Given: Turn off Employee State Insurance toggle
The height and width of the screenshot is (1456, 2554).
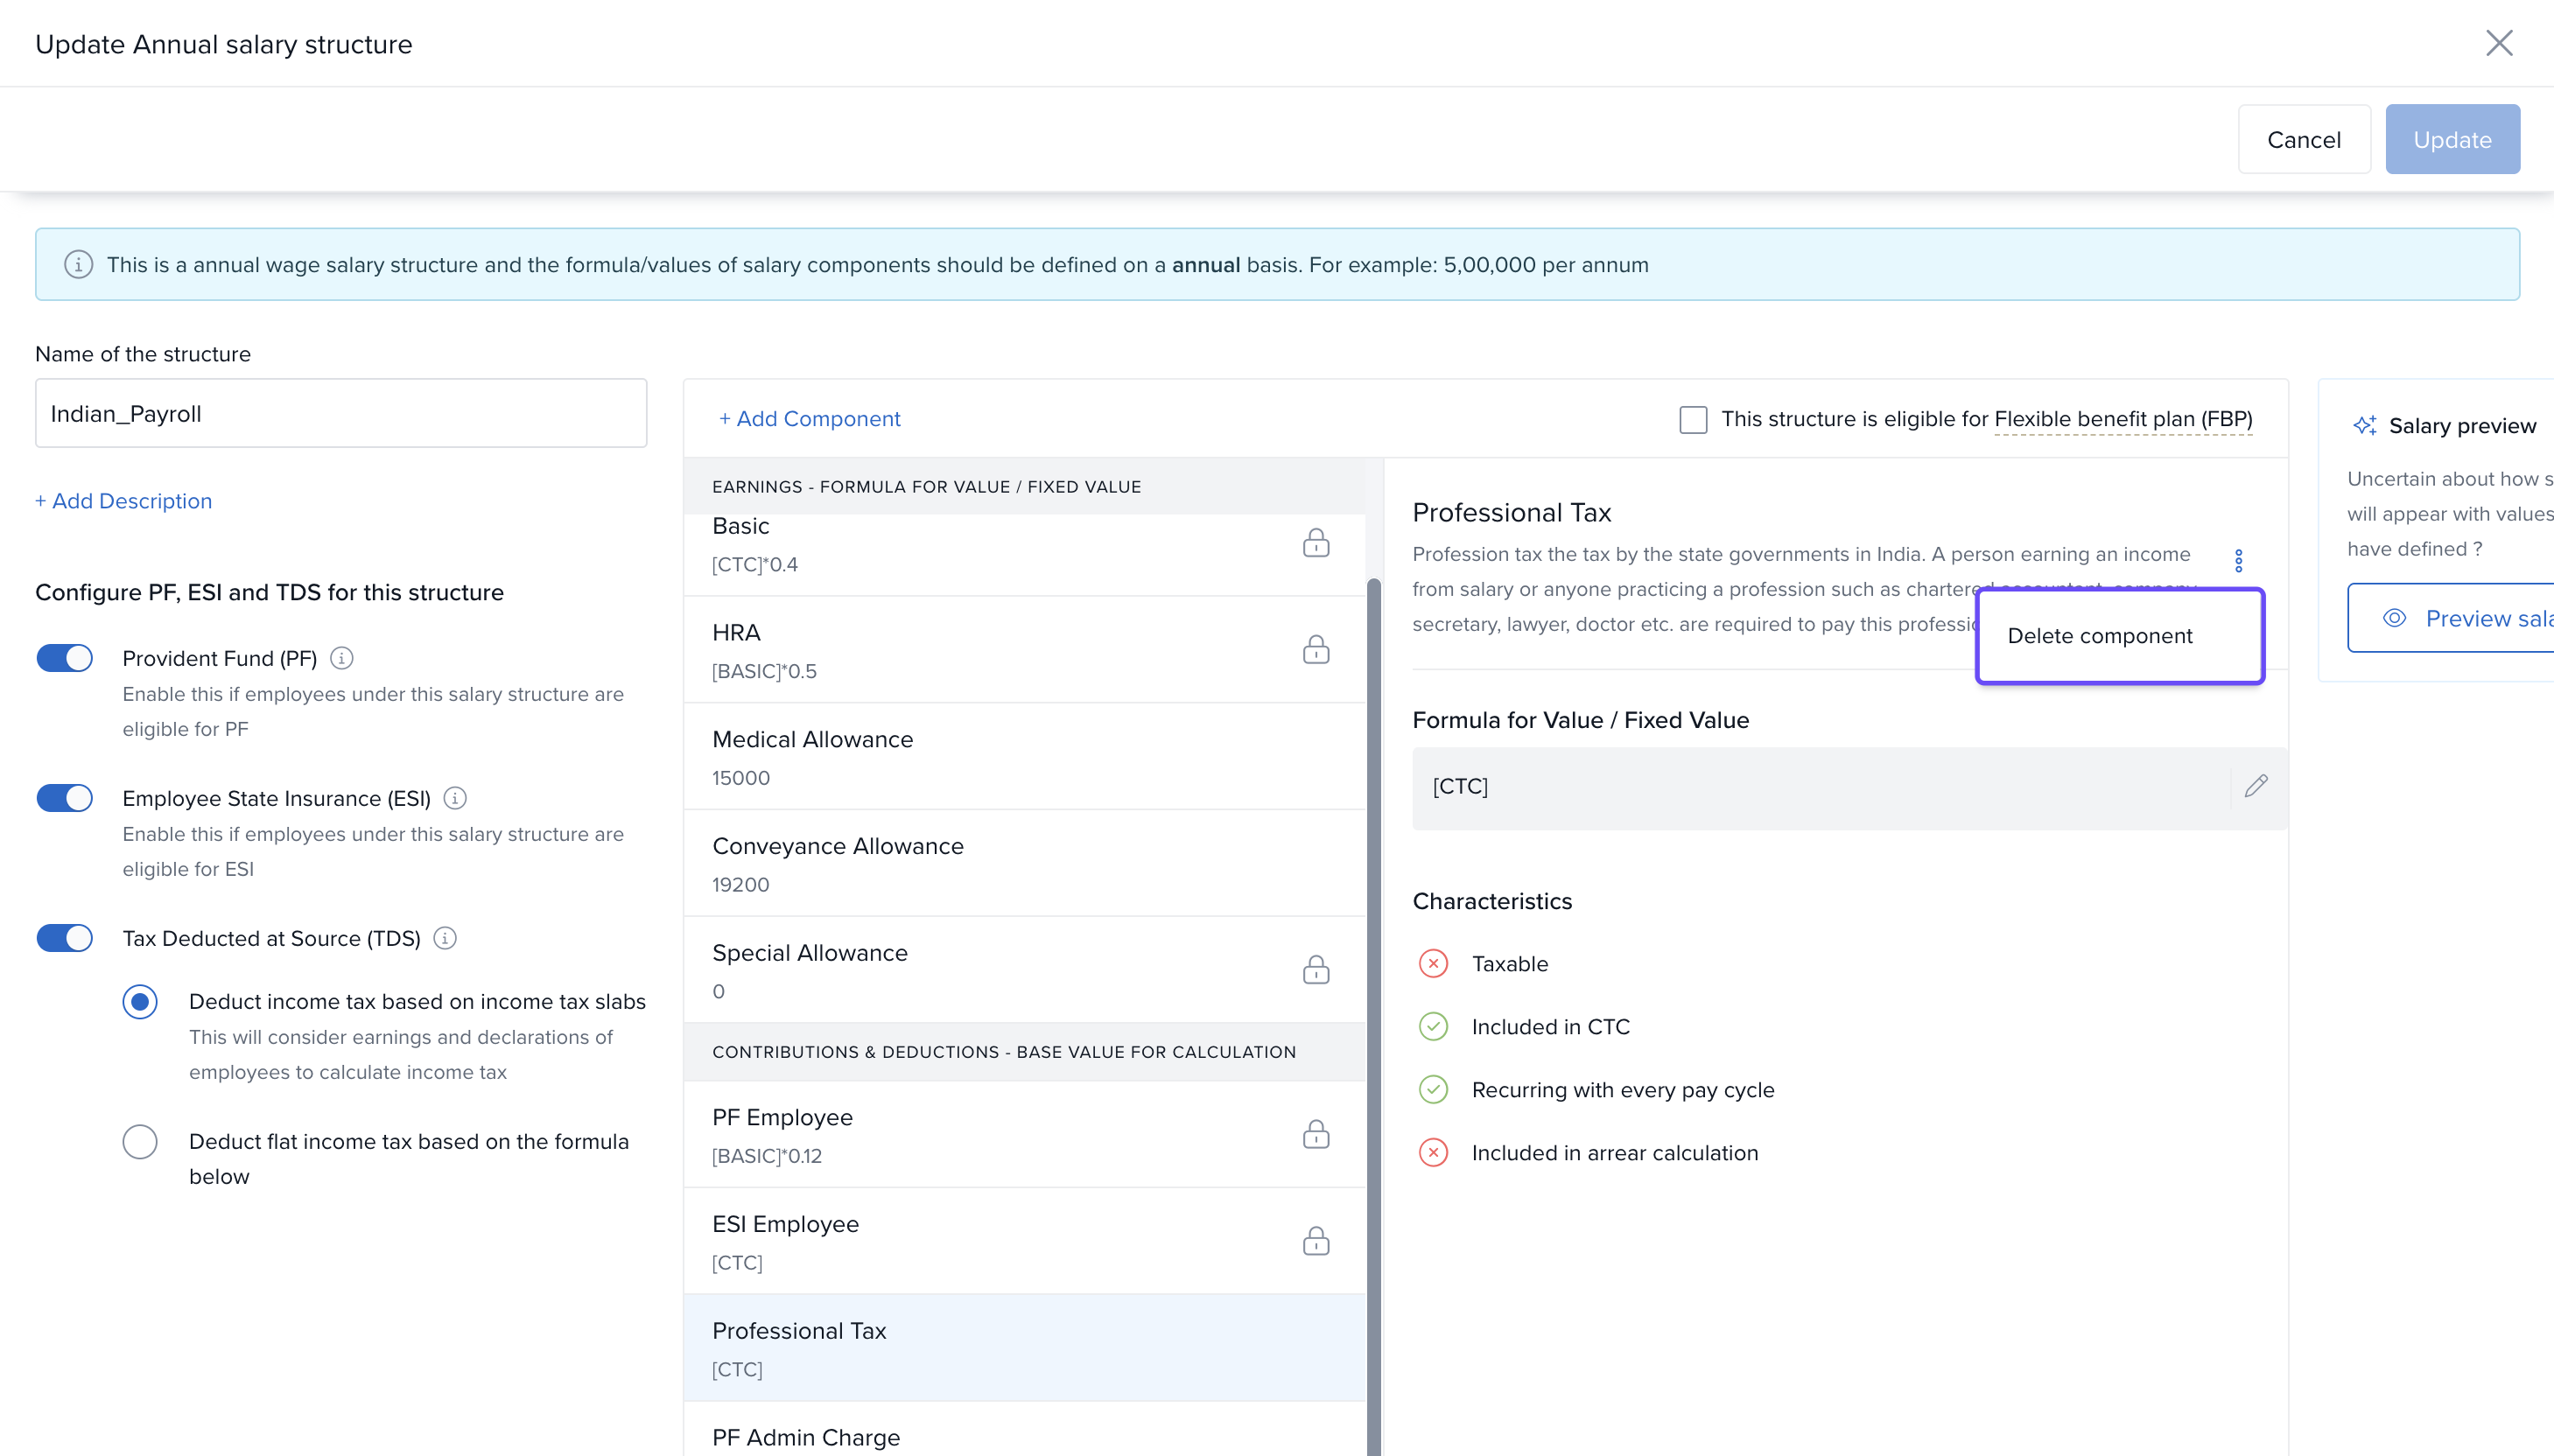Looking at the screenshot, I should (x=65, y=798).
